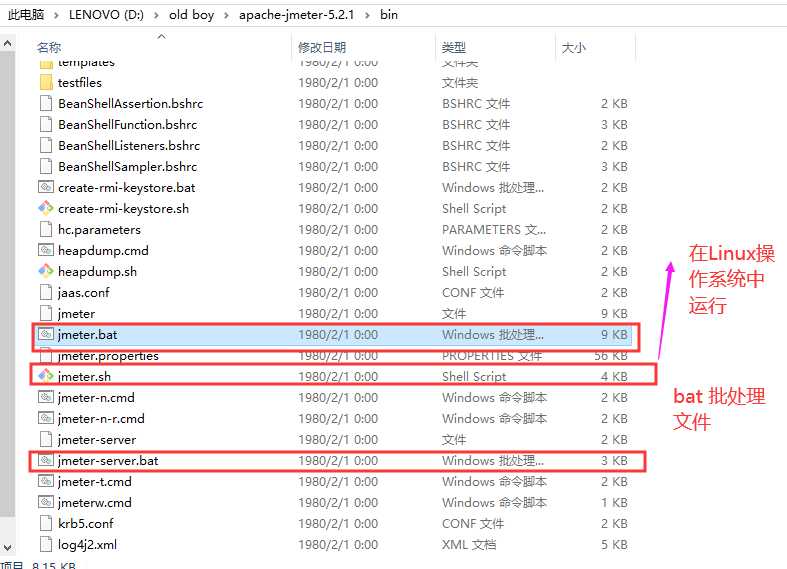This screenshot has width=787, height=569.
Task: Click the heapdump.cmd script icon
Action: tap(46, 250)
